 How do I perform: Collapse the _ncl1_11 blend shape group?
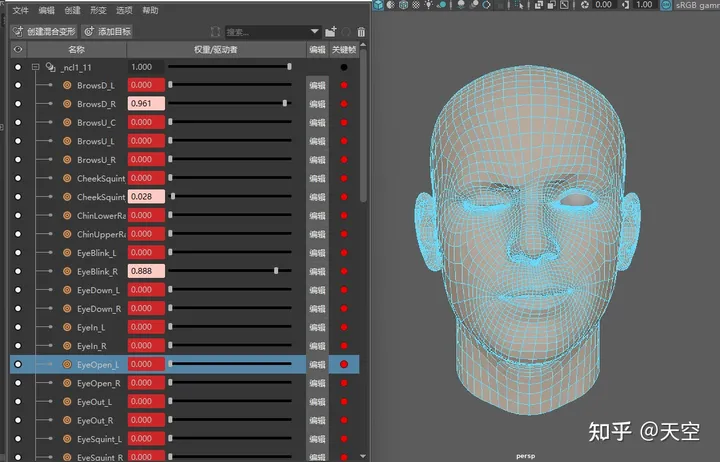coord(35,67)
